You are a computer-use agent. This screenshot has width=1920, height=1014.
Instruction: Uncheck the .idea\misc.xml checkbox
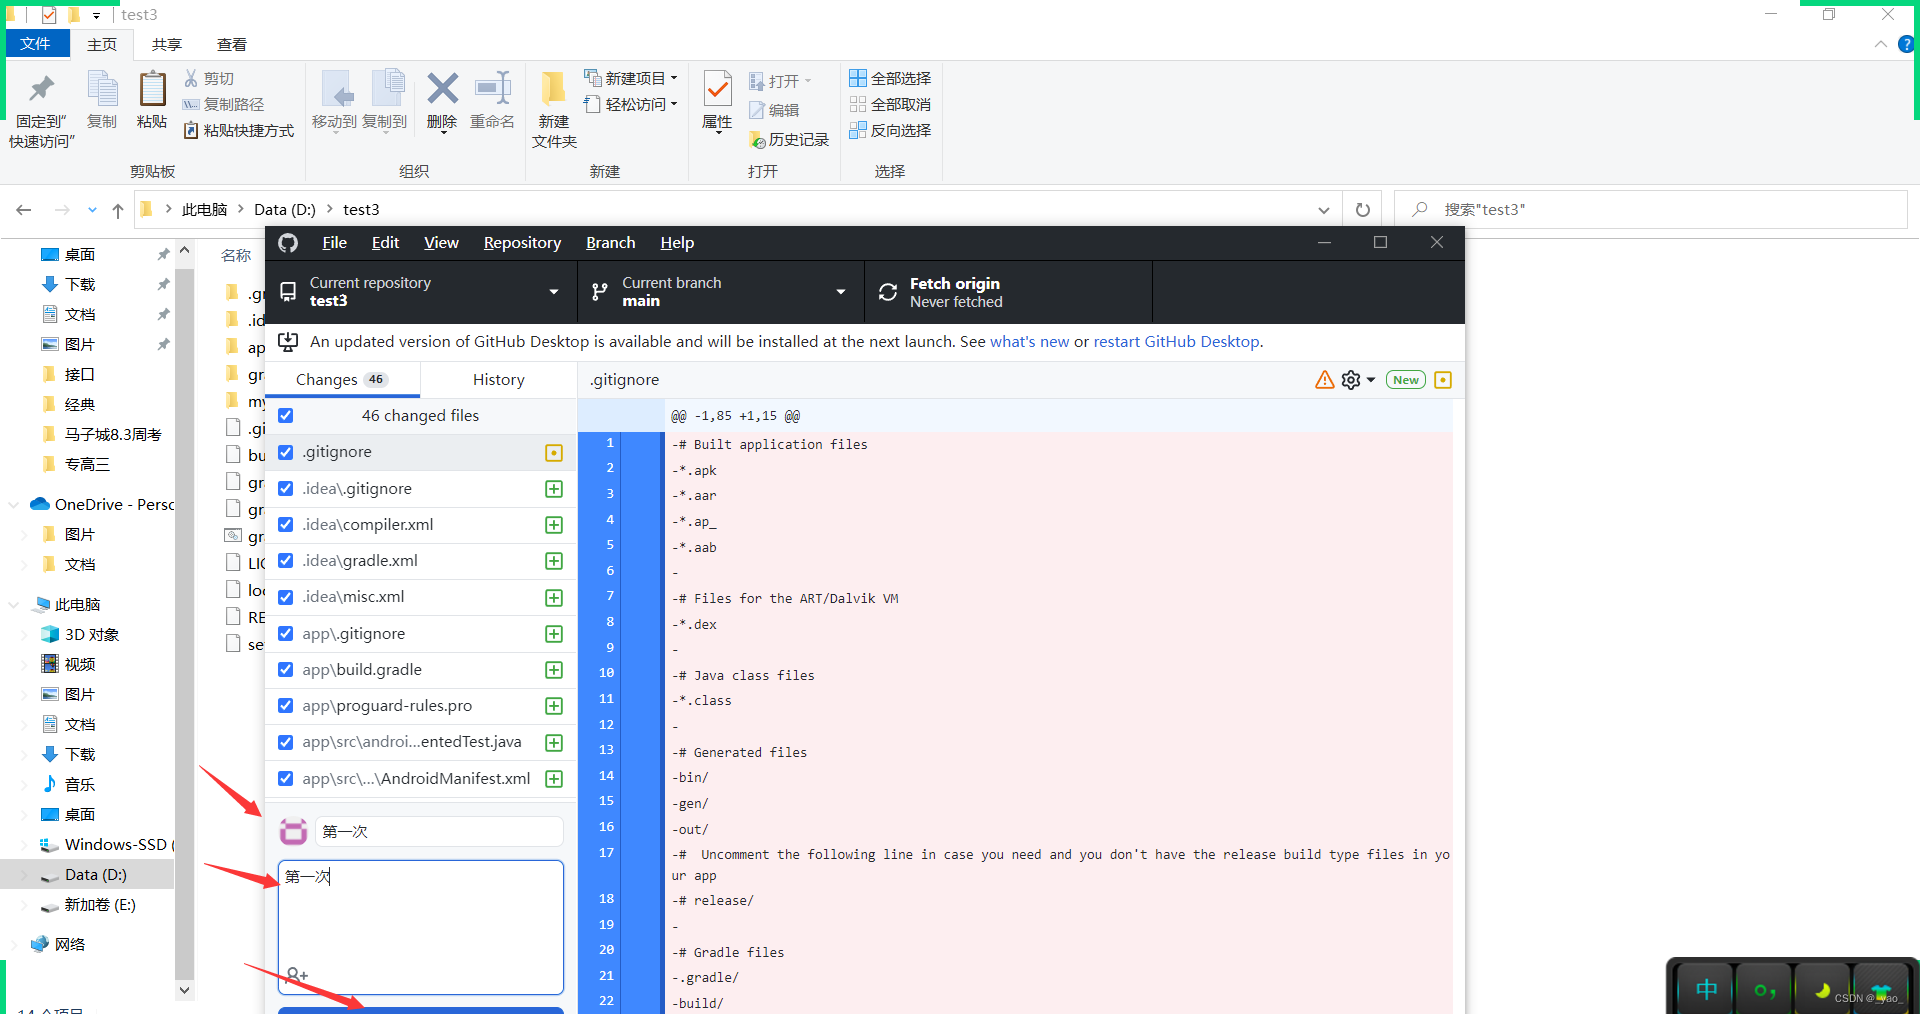point(286,597)
